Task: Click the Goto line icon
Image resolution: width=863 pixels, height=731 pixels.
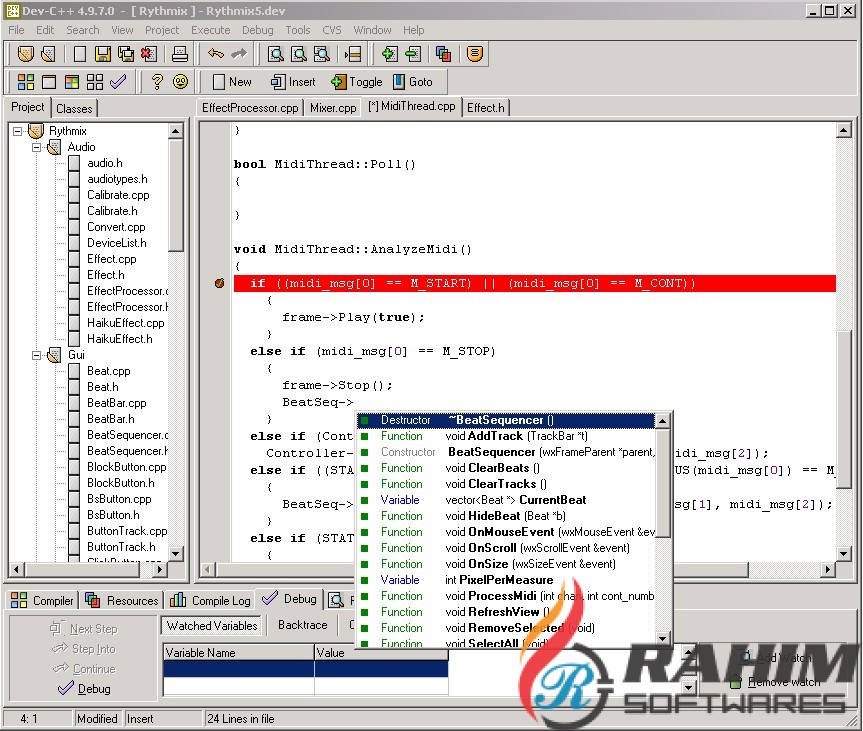Action: click(353, 54)
